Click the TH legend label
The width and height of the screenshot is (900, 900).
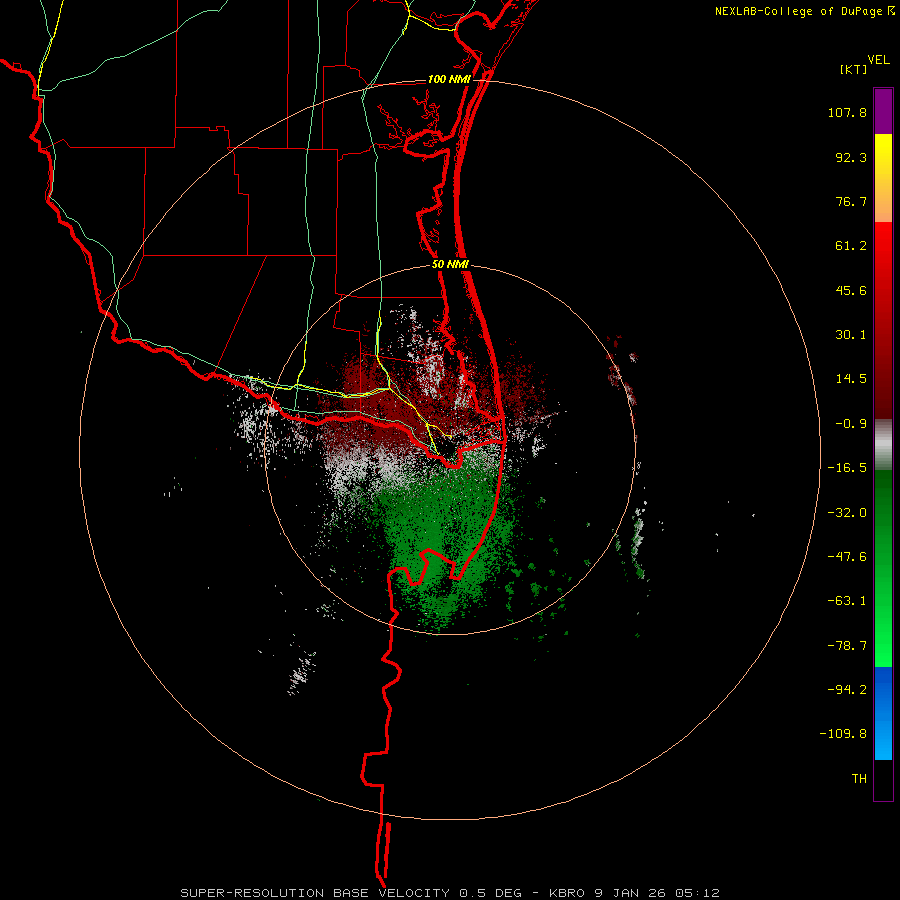tap(859, 779)
